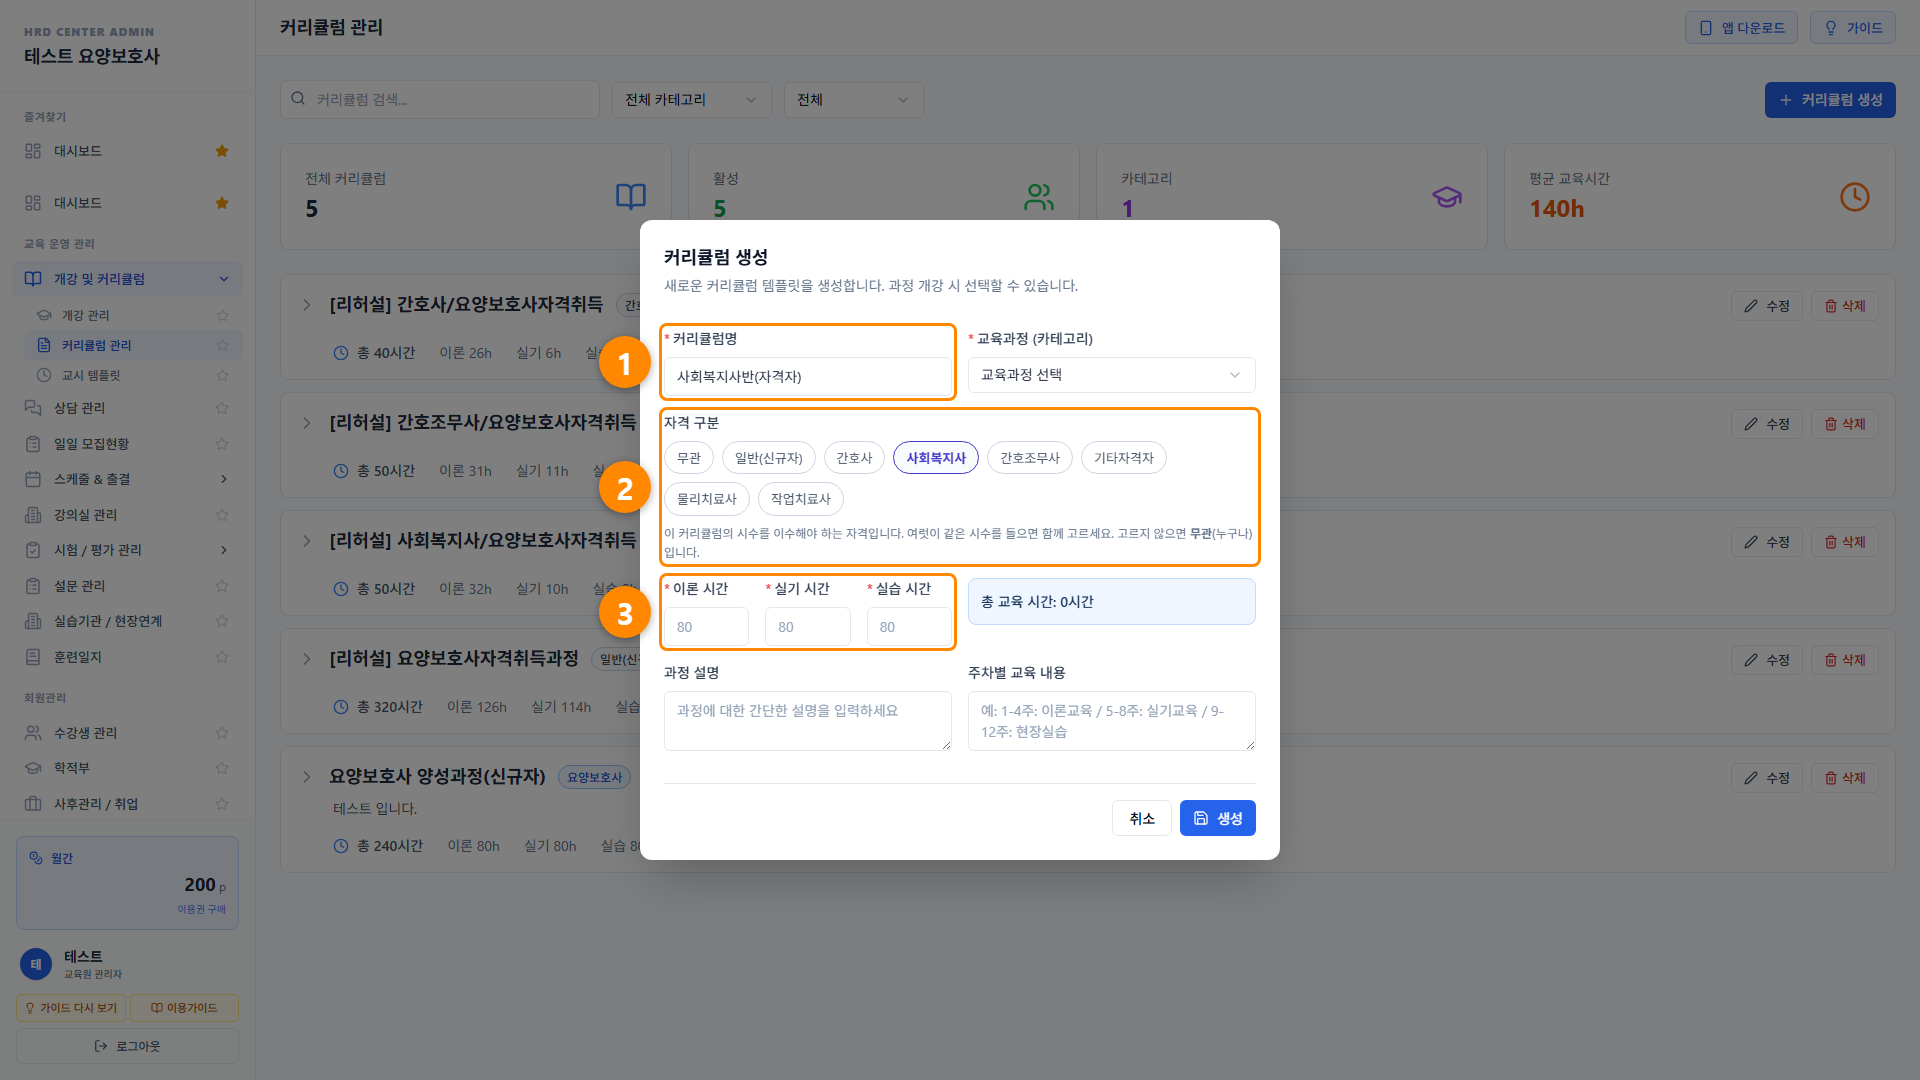This screenshot has height=1080, width=1920.
Task: Click the 커리큘럼명 input field
Action: click(x=808, y=377)
